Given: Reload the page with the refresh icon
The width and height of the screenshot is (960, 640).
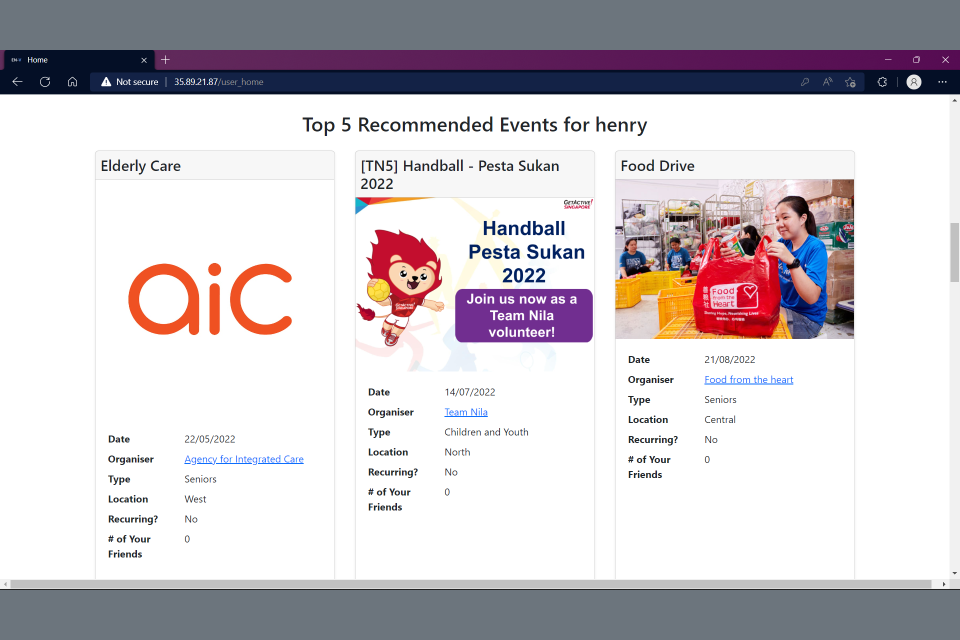Looking at the screenshot, I should click(45, 81).
